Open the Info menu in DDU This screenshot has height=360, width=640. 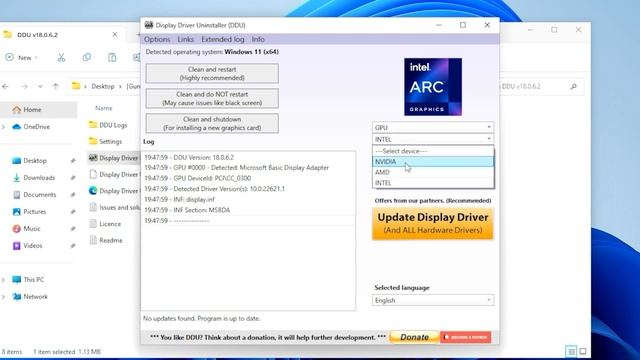click(x=258, y=39)
